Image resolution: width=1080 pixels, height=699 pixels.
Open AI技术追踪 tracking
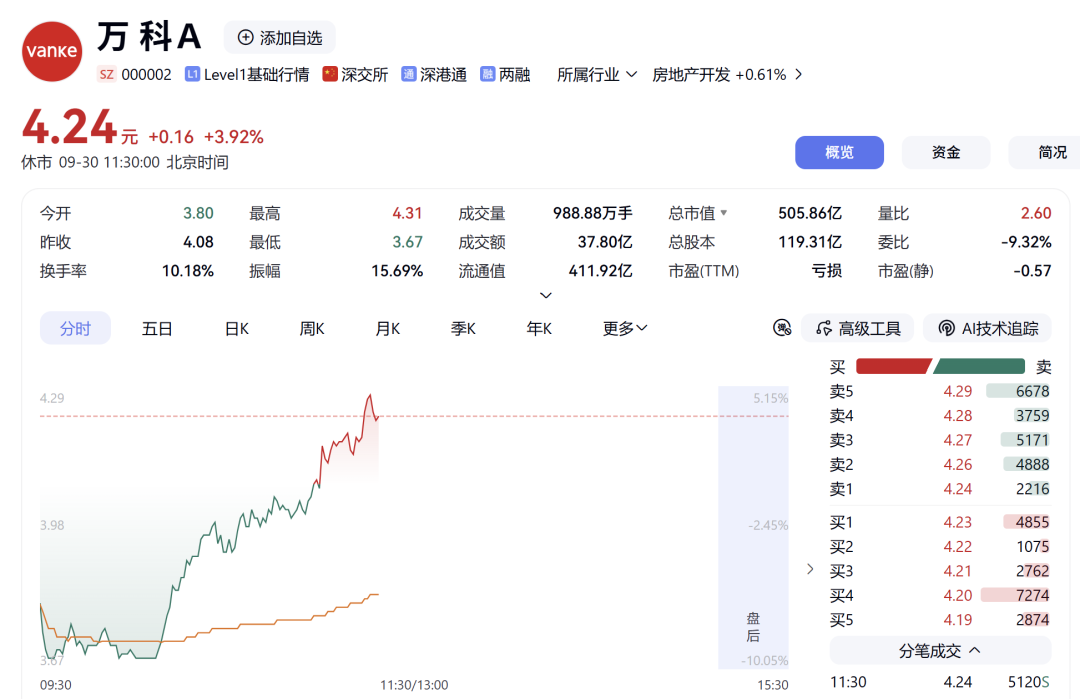coord(988,328)
